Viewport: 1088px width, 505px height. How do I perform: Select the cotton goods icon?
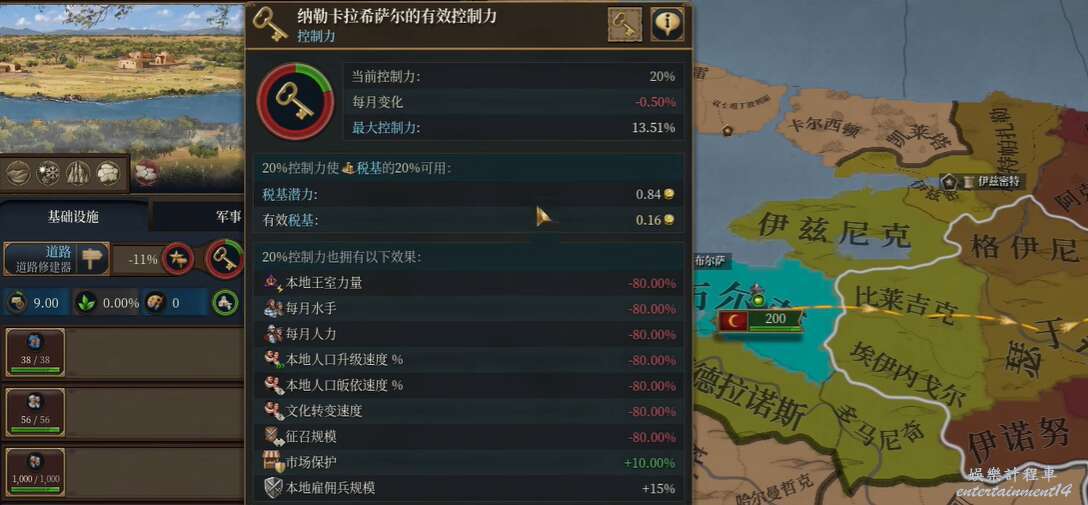(x=108, y=173)
